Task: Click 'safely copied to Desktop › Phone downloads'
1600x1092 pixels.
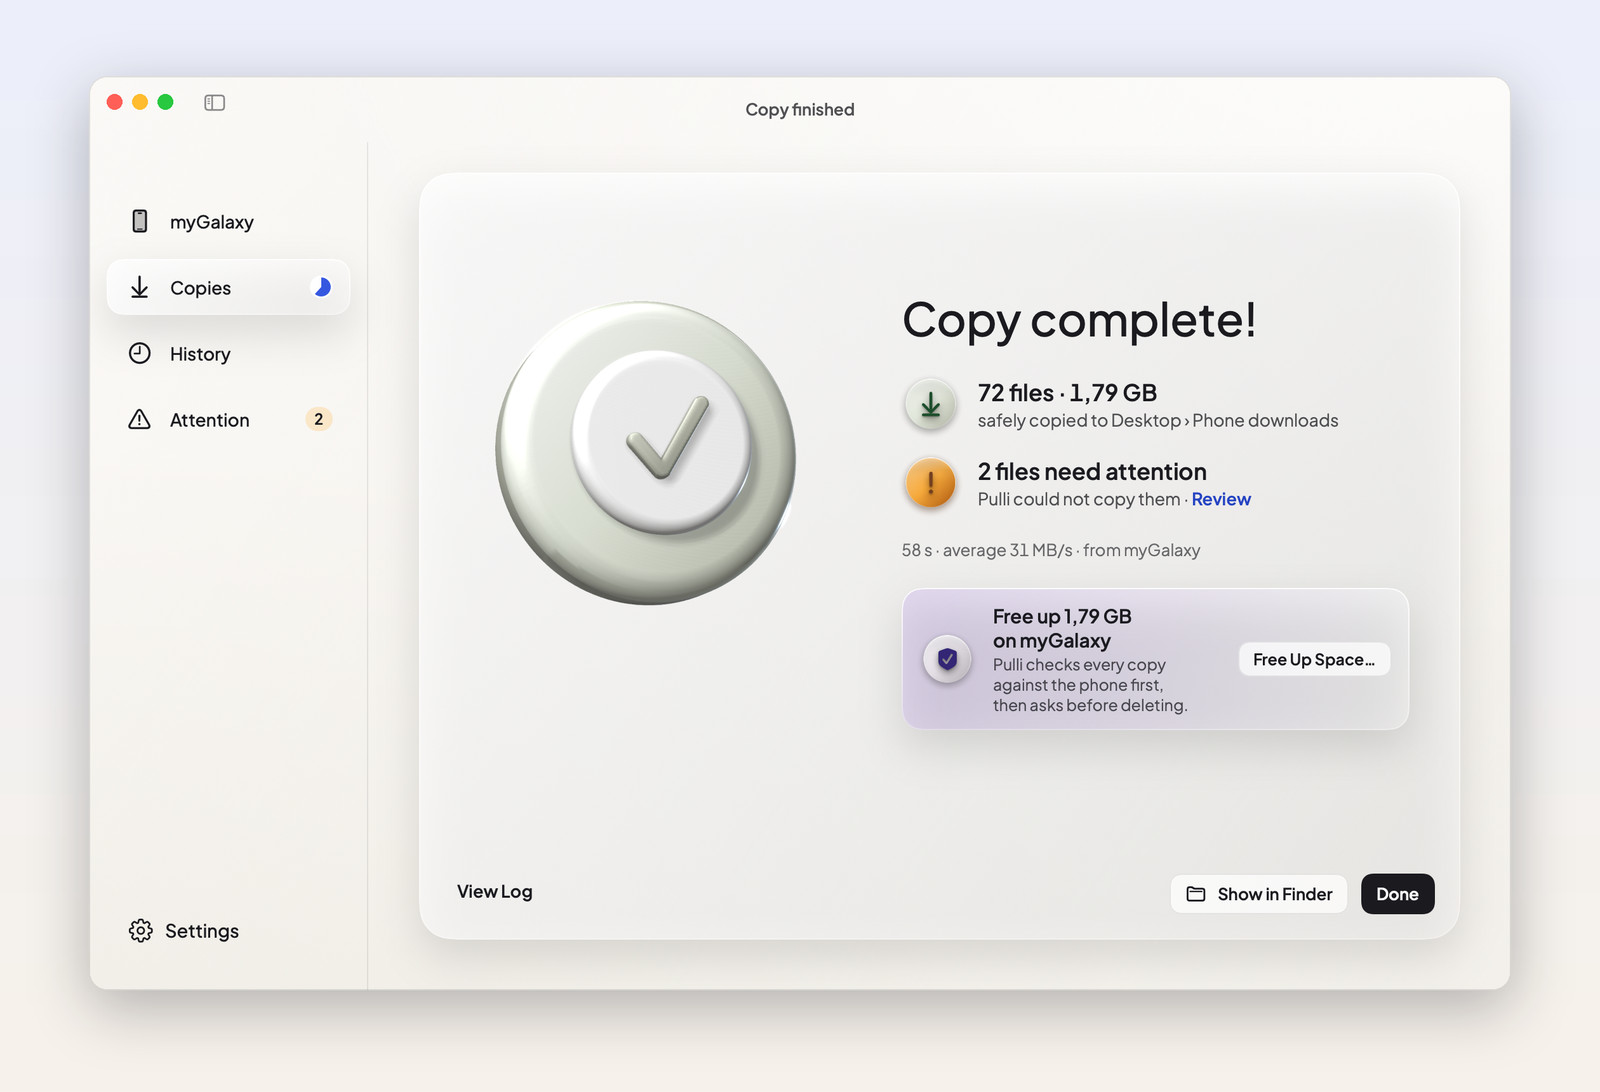Action: coord(1158,421)
